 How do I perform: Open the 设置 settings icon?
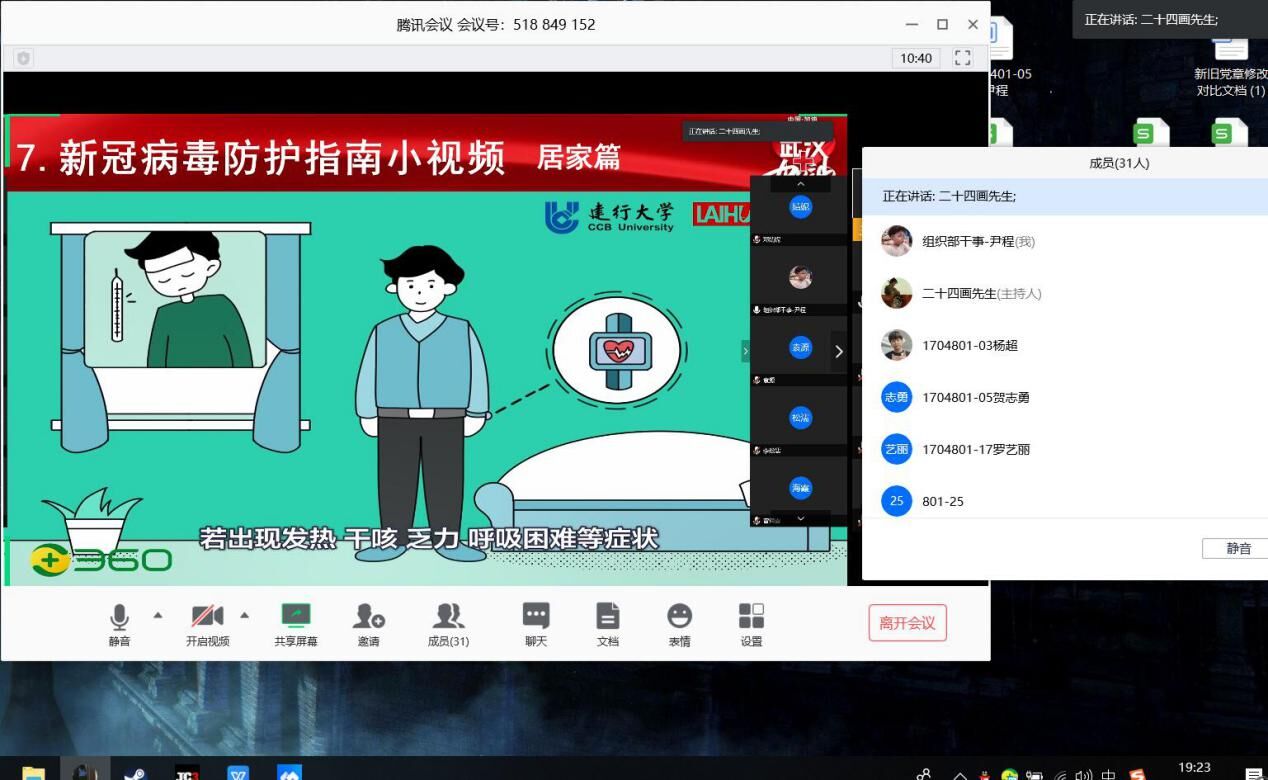pyautogui.click(x=751, y=624)
